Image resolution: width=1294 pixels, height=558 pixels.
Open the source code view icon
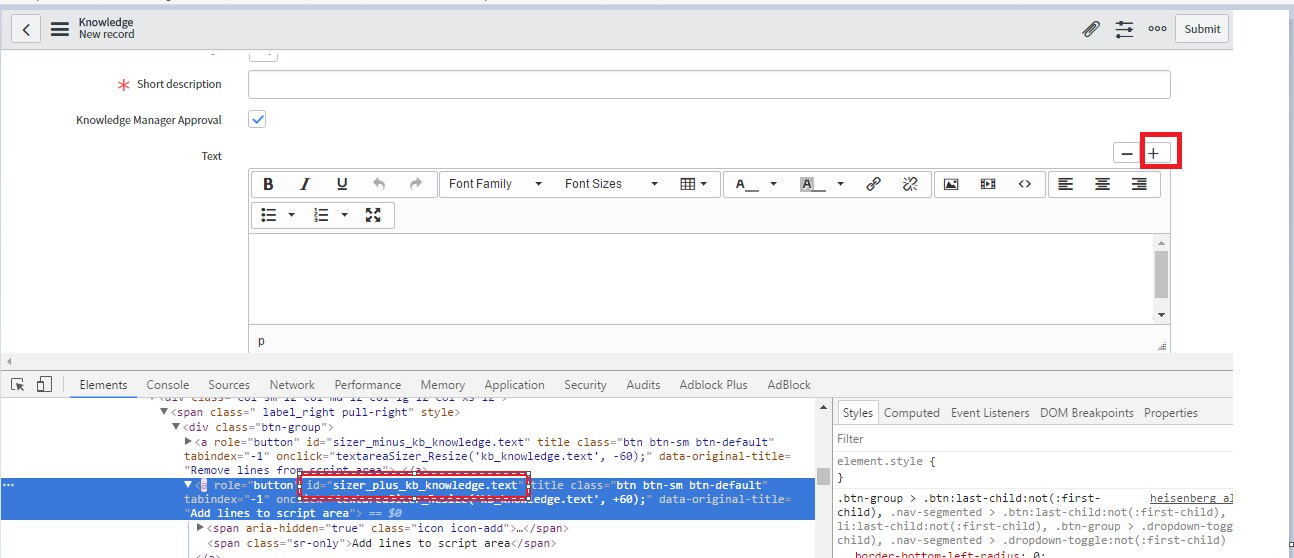[1025, 184]
